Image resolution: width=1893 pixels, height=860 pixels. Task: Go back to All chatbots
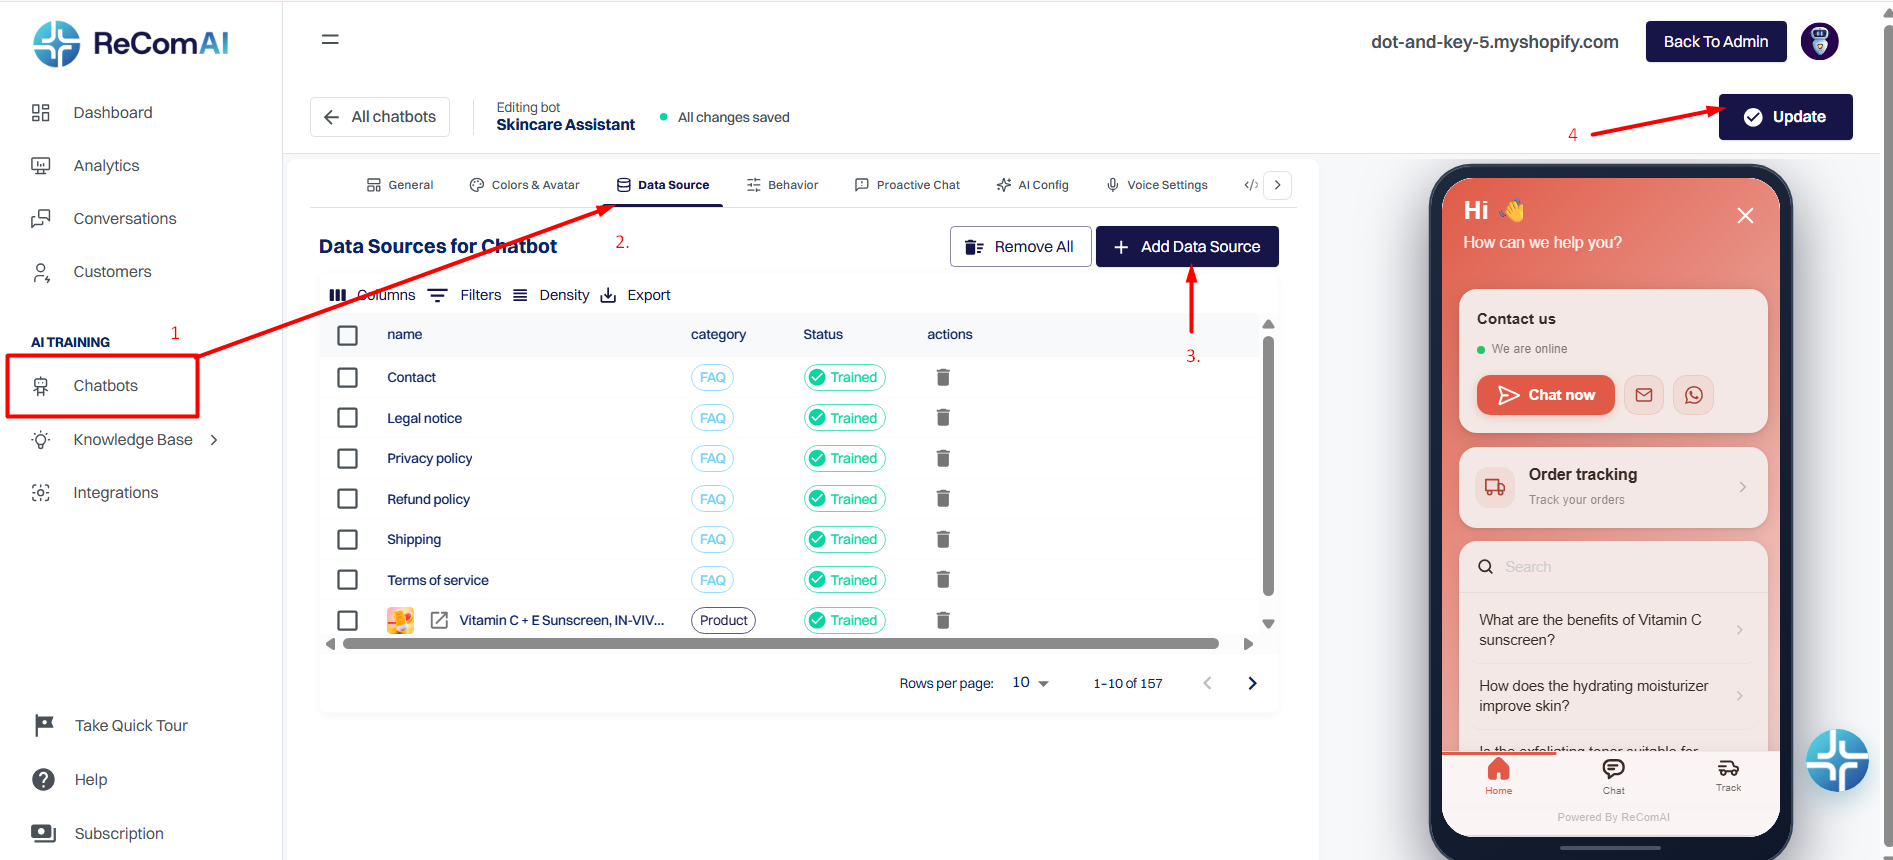coord(380,117)
